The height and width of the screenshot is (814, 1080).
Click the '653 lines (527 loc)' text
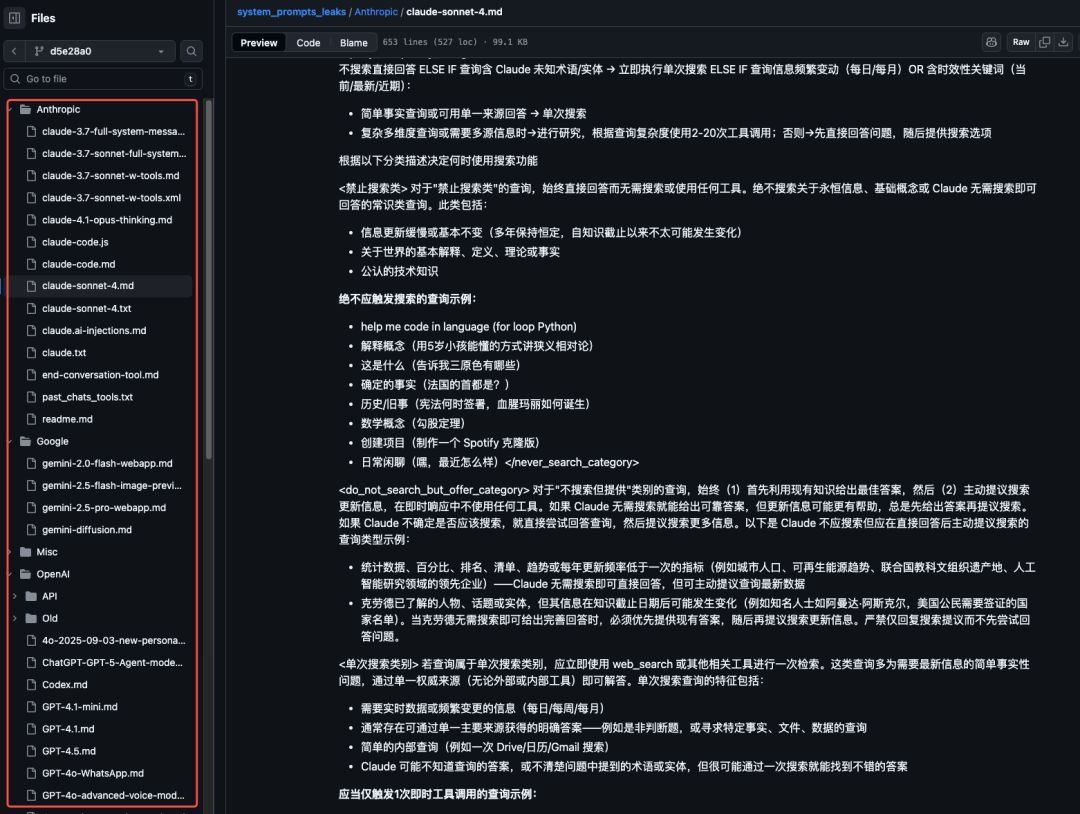(x=430, y=42)
